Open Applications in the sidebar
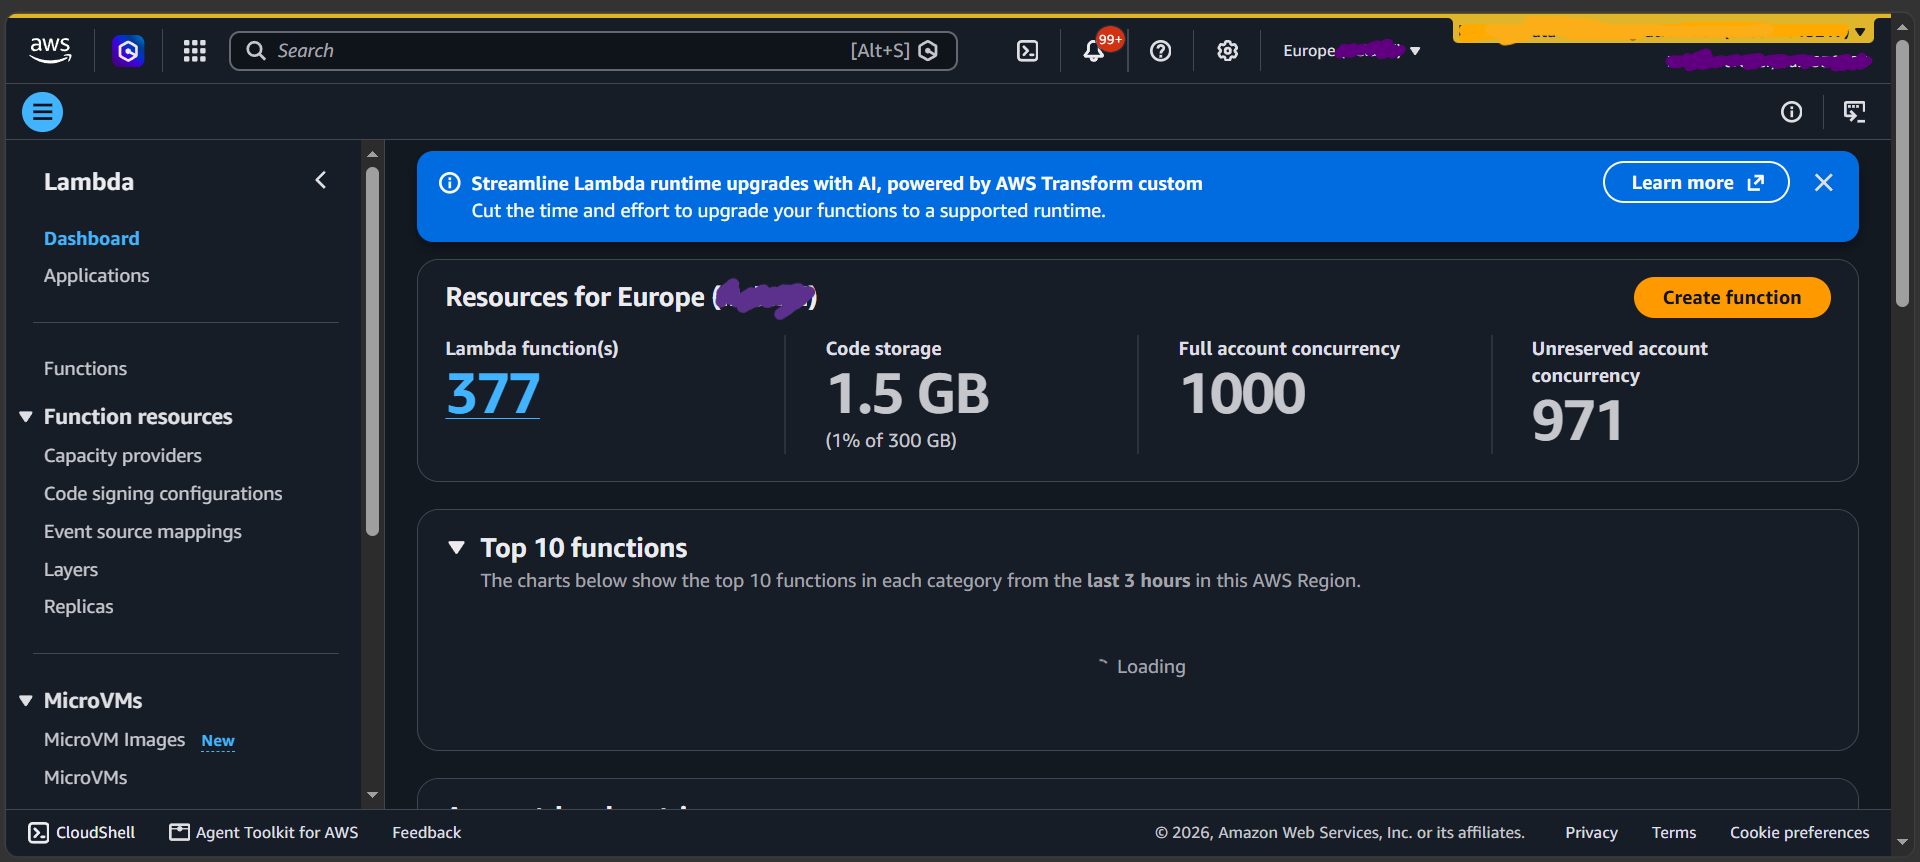 (96, 275)
